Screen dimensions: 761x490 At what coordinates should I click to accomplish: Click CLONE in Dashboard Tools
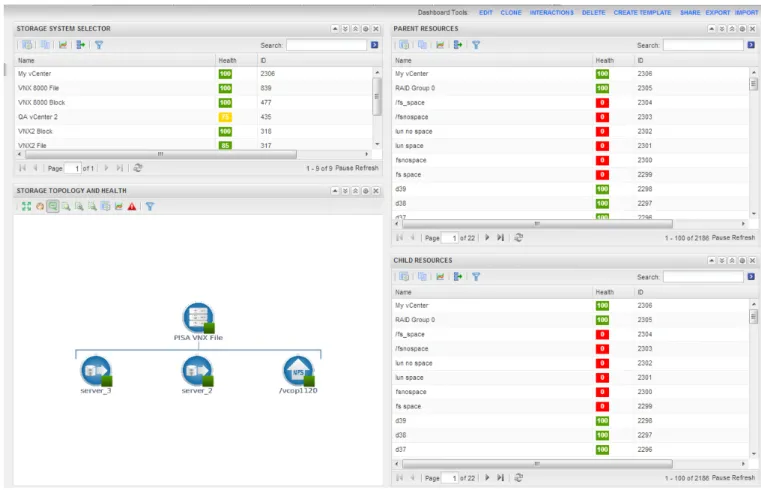click(511, 13)
